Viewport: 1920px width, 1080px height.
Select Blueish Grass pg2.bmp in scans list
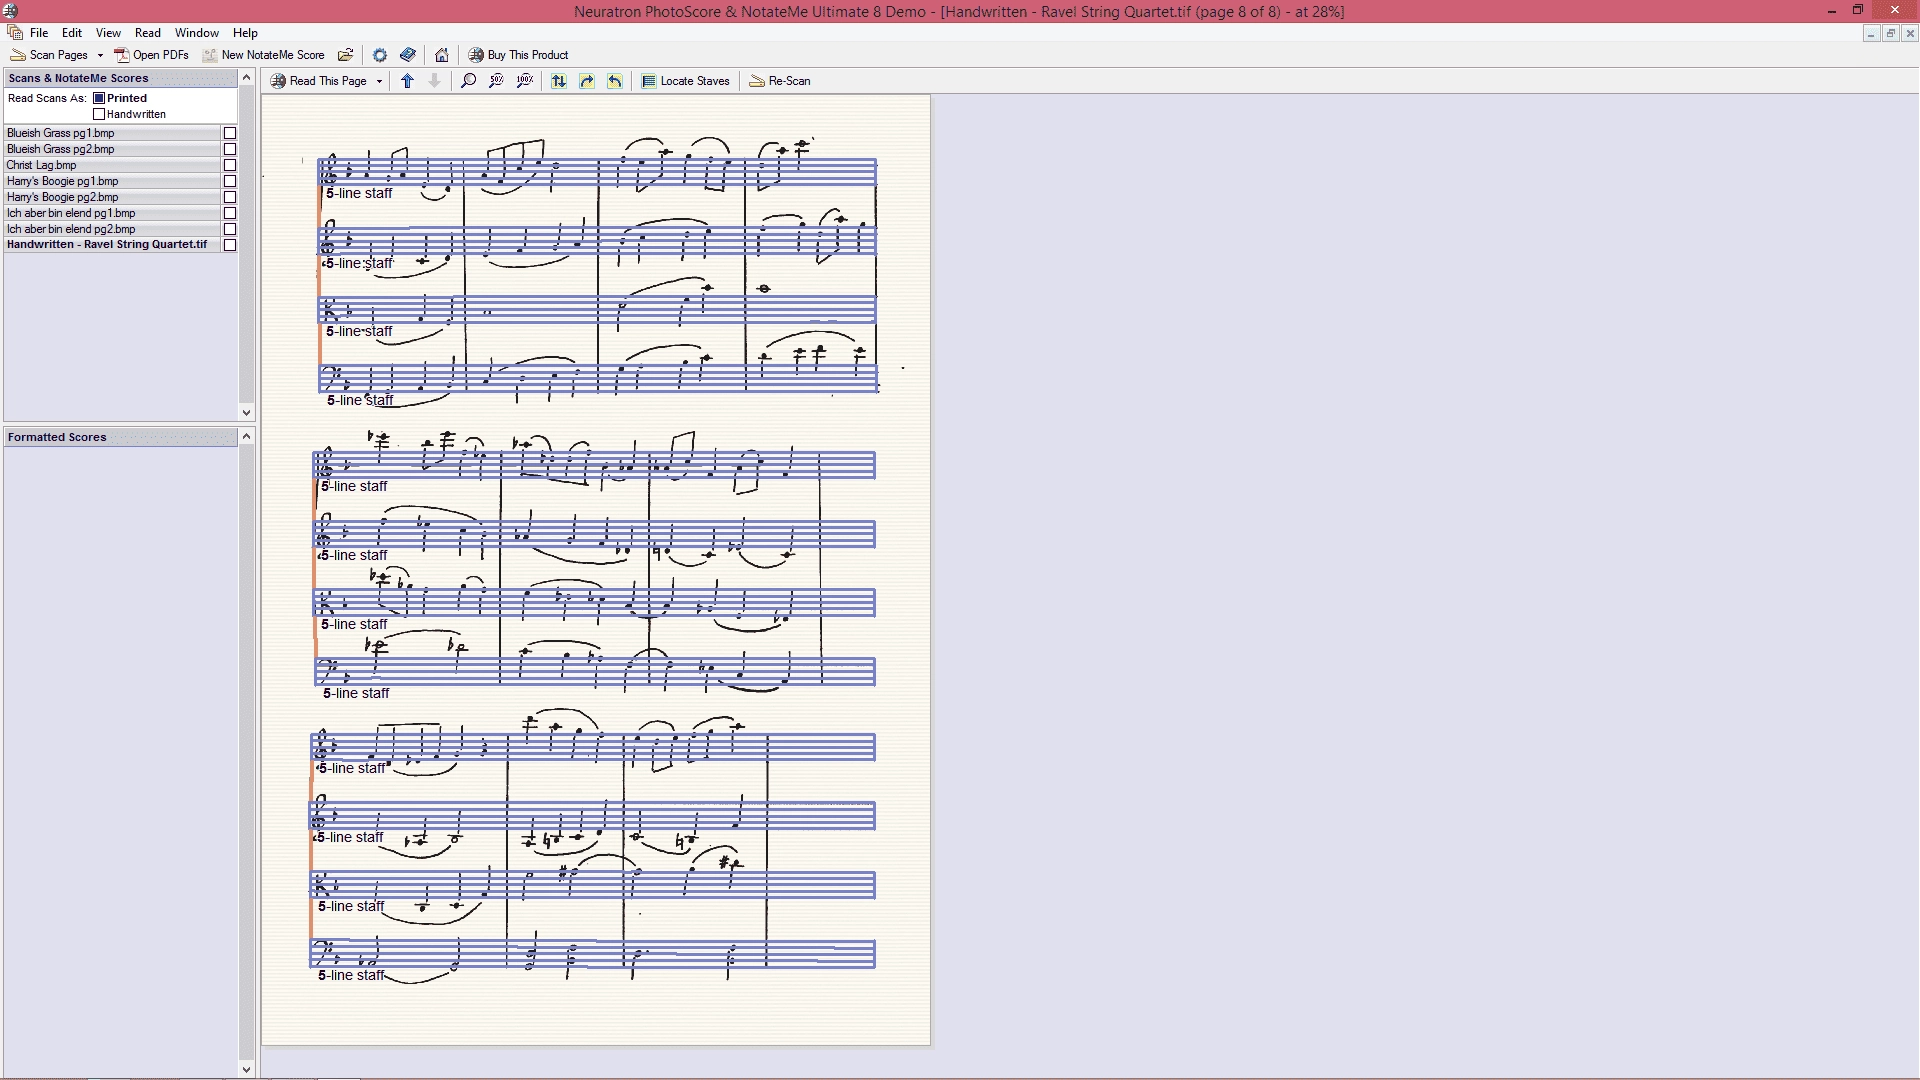point(112,149)
